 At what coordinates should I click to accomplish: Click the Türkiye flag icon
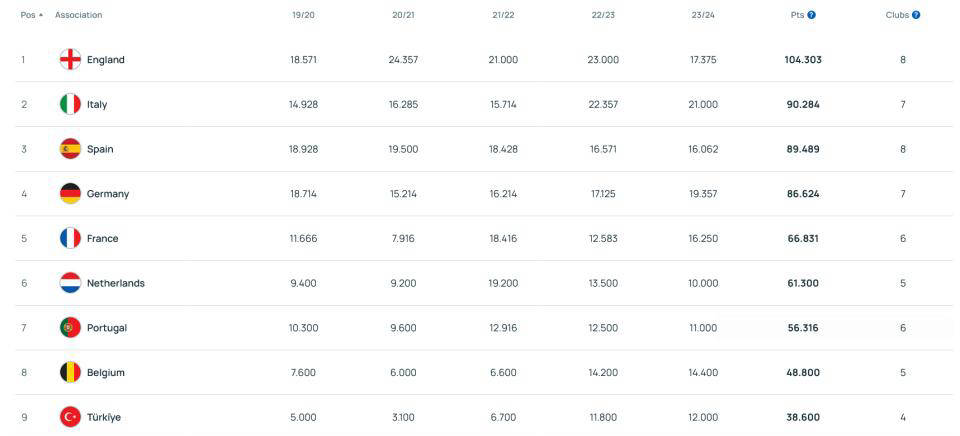(70, 417)
